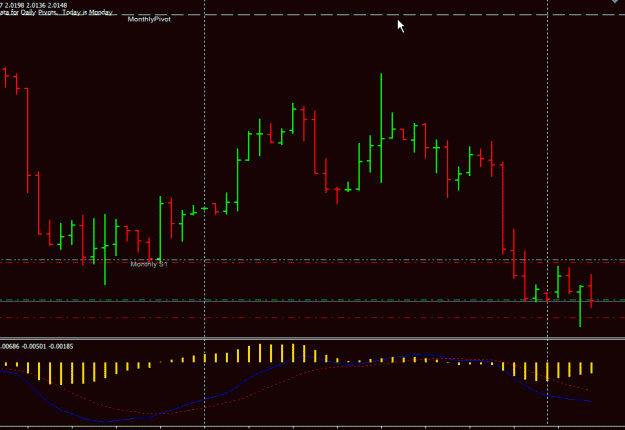Click the -0.00185 indicator value
Image resolution: width=625 pixels, height=430 pixels.
(61, 347)
